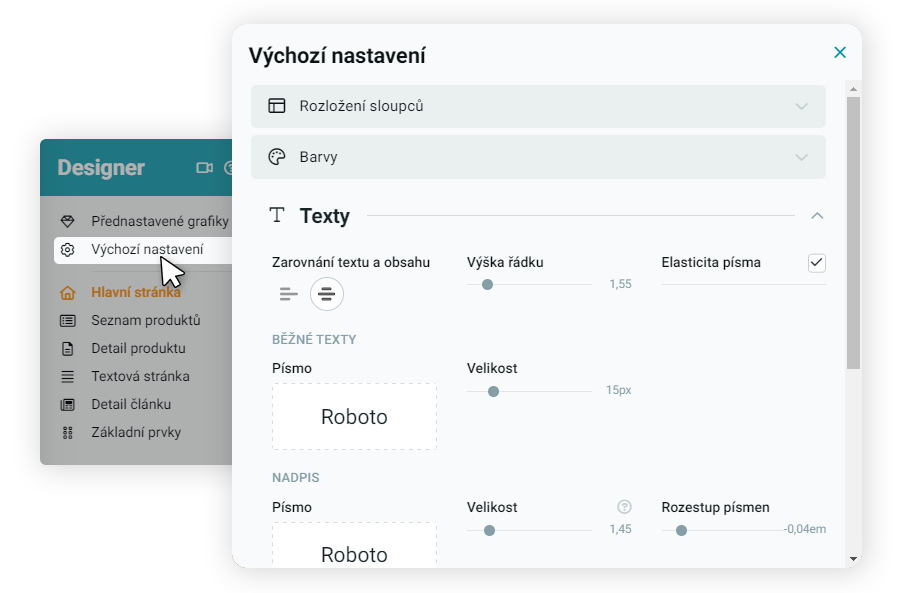907x593 pixels.
Task: Click the video camera icon in Designer header
Action: click(205, 168)
